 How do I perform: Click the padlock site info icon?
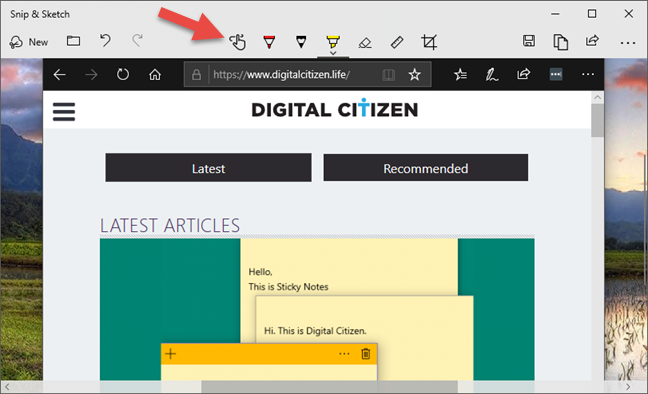coord(196,75)
